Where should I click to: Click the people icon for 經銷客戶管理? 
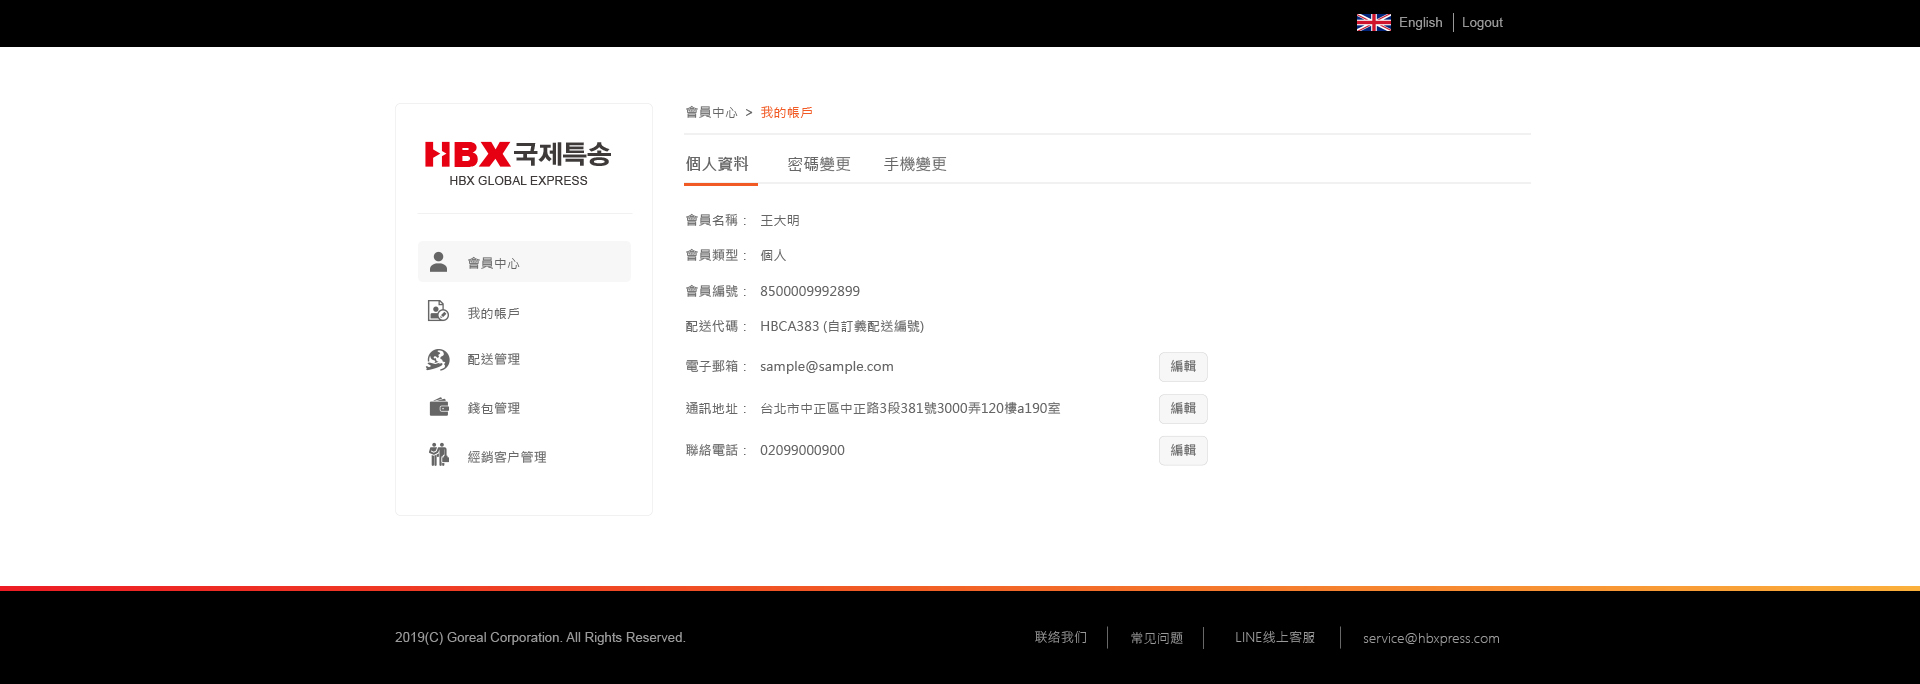pyautogui.click(x=438, y=455)
